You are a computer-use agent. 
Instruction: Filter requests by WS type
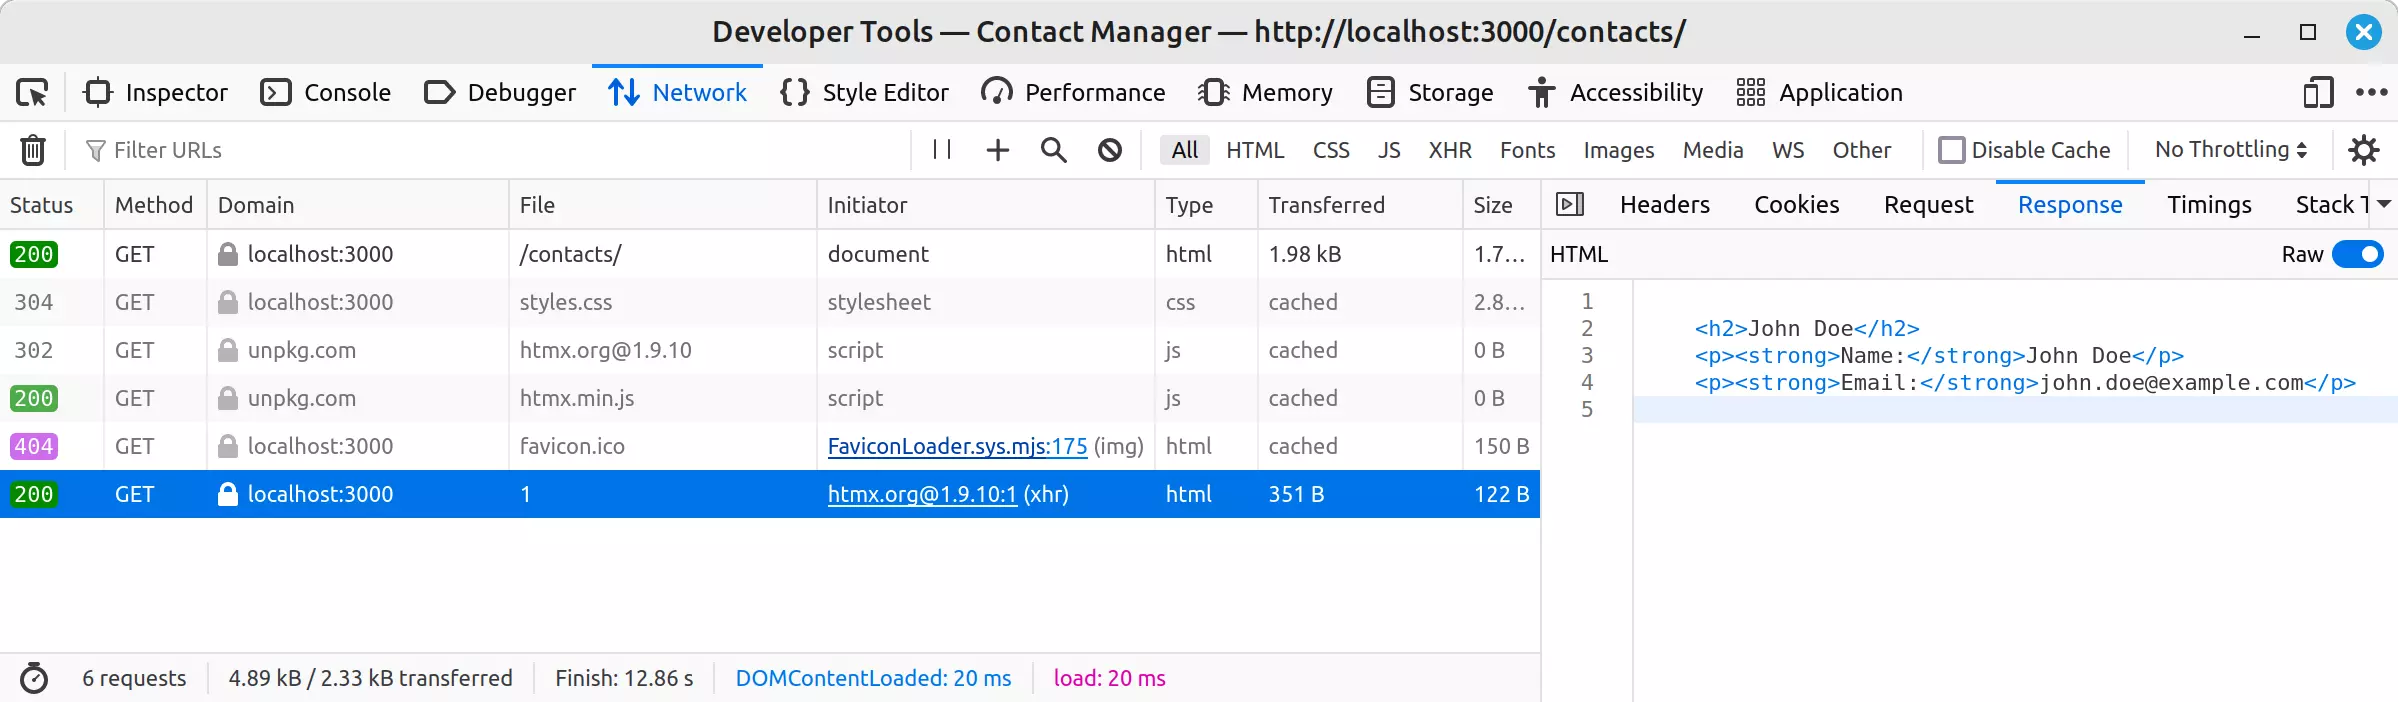click(1788, 150)
